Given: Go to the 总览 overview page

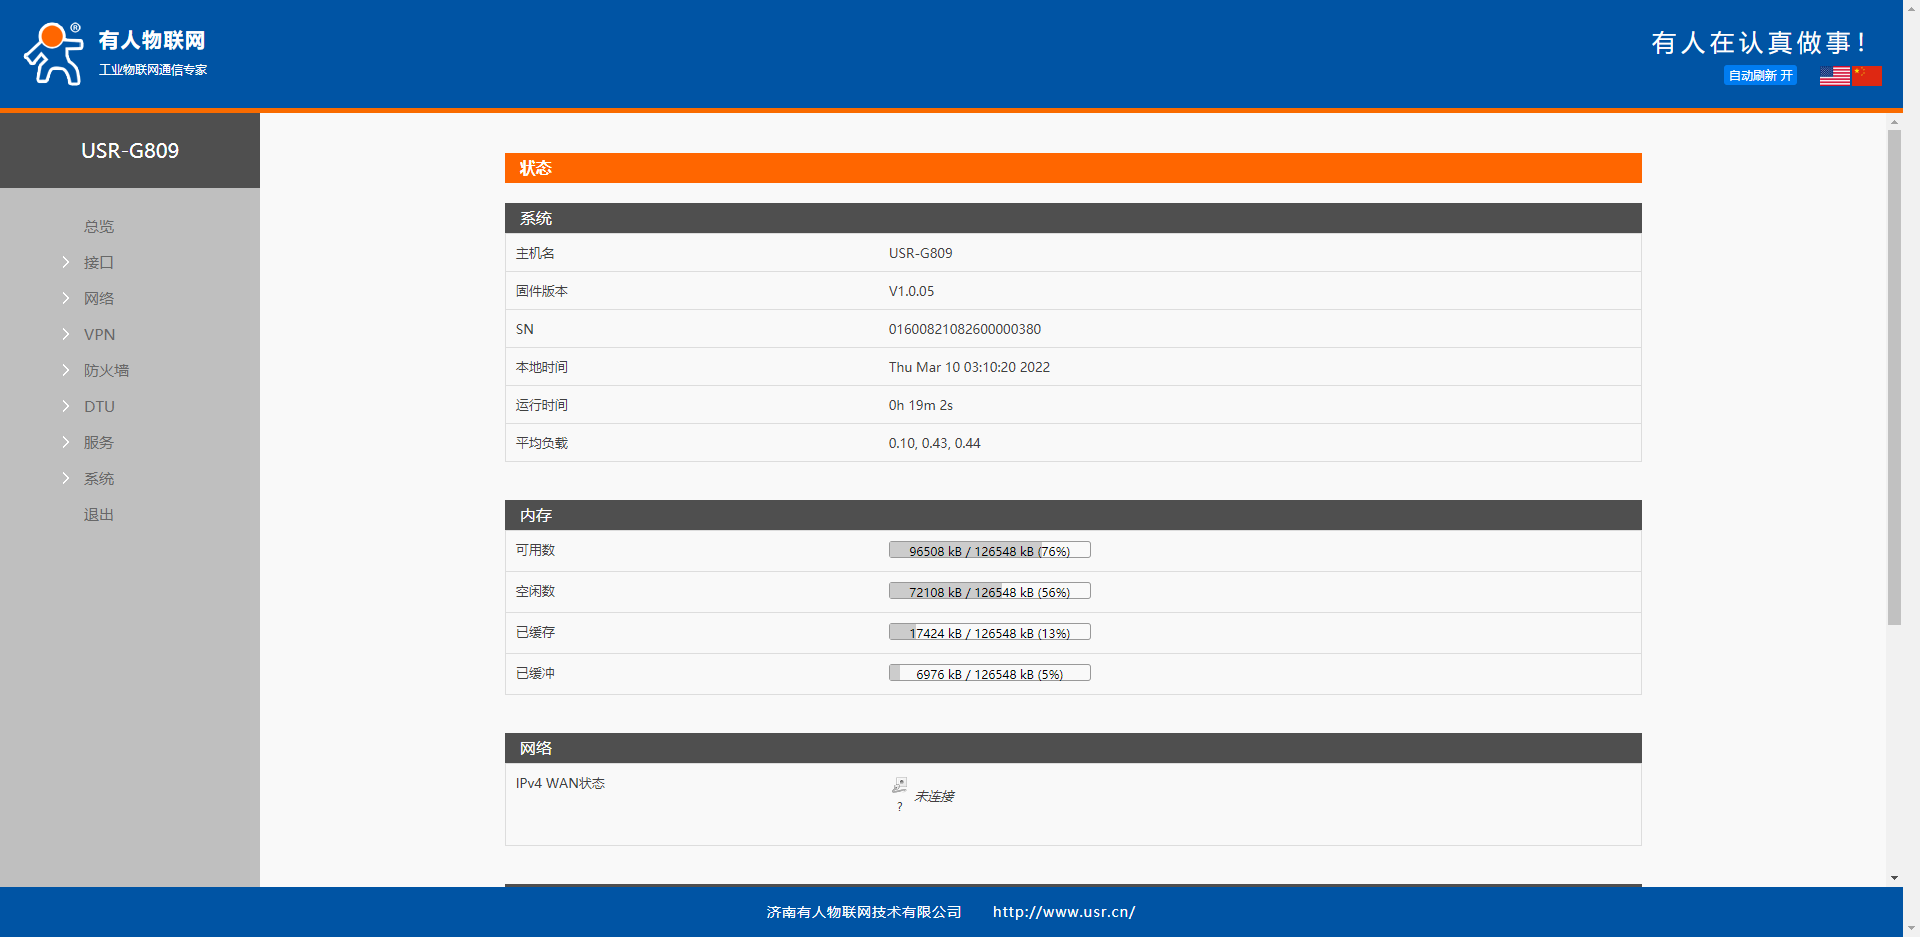Looking at the screenshot, I should click(x=98, y=226).
